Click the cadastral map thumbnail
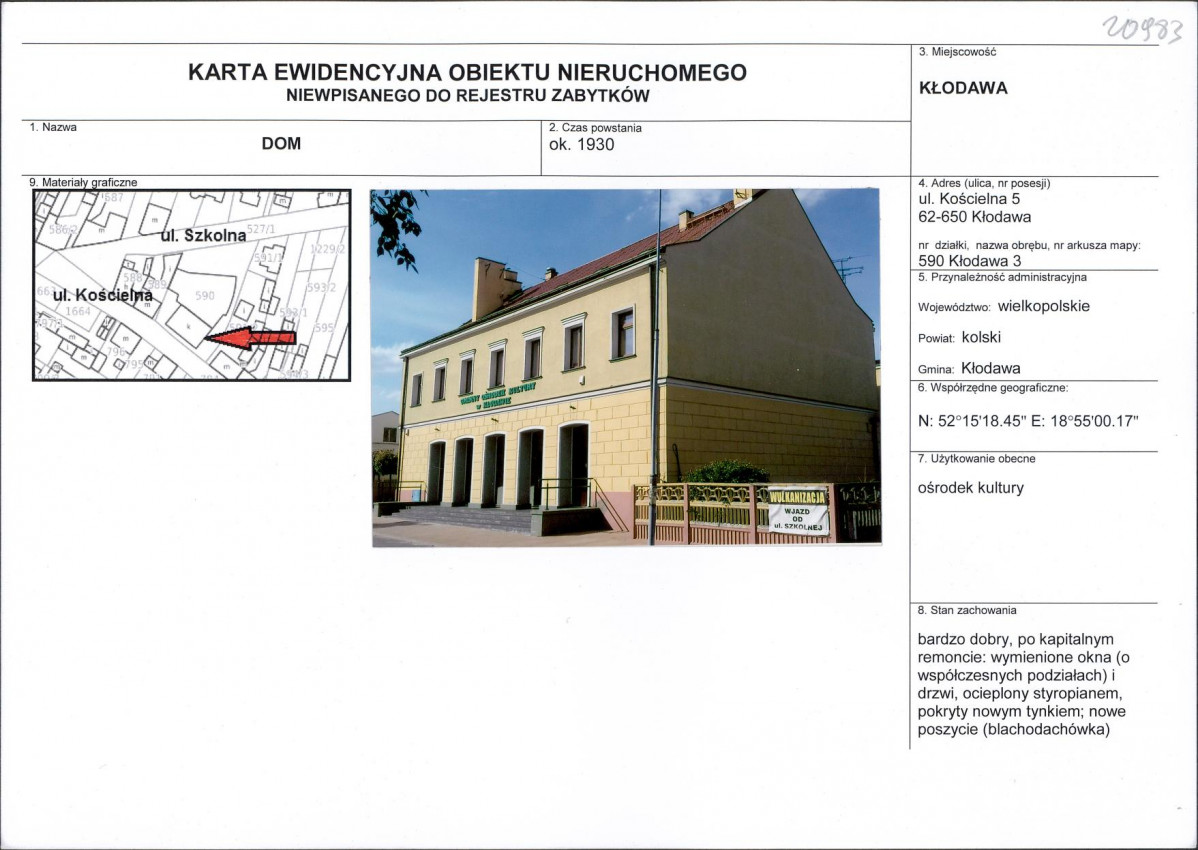The width and height of the screenshot is (1198, 850). coord(192,285)
